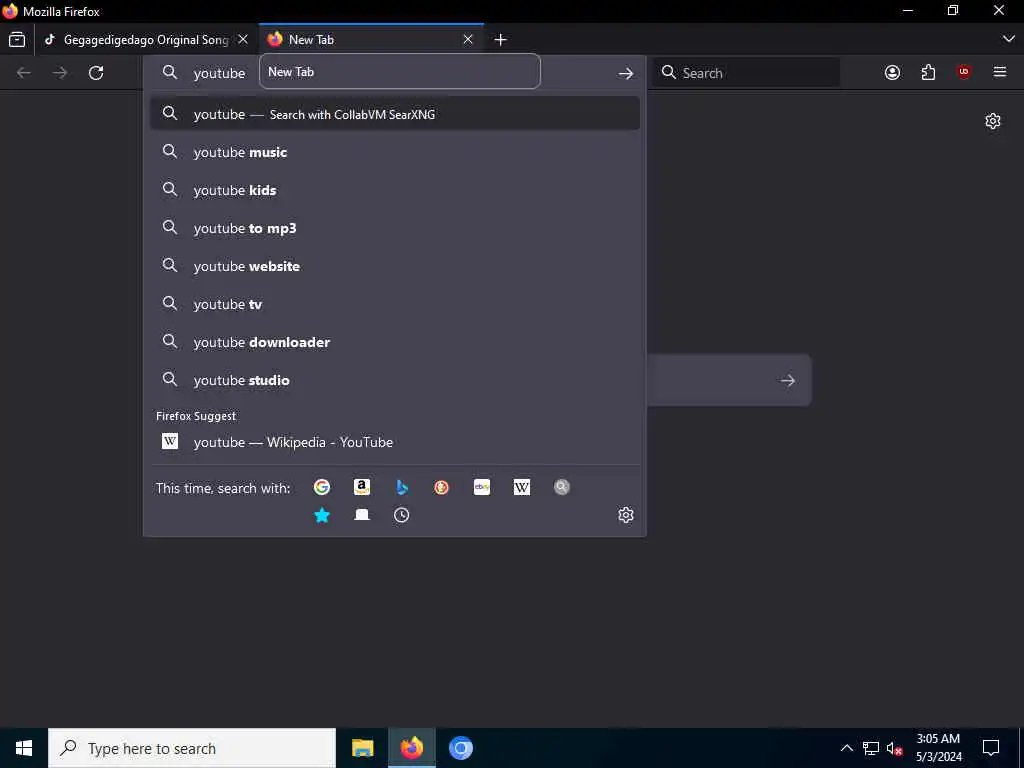Open the clock showing 3:05 AM
1024x768 pixels.
coord(938,748)
